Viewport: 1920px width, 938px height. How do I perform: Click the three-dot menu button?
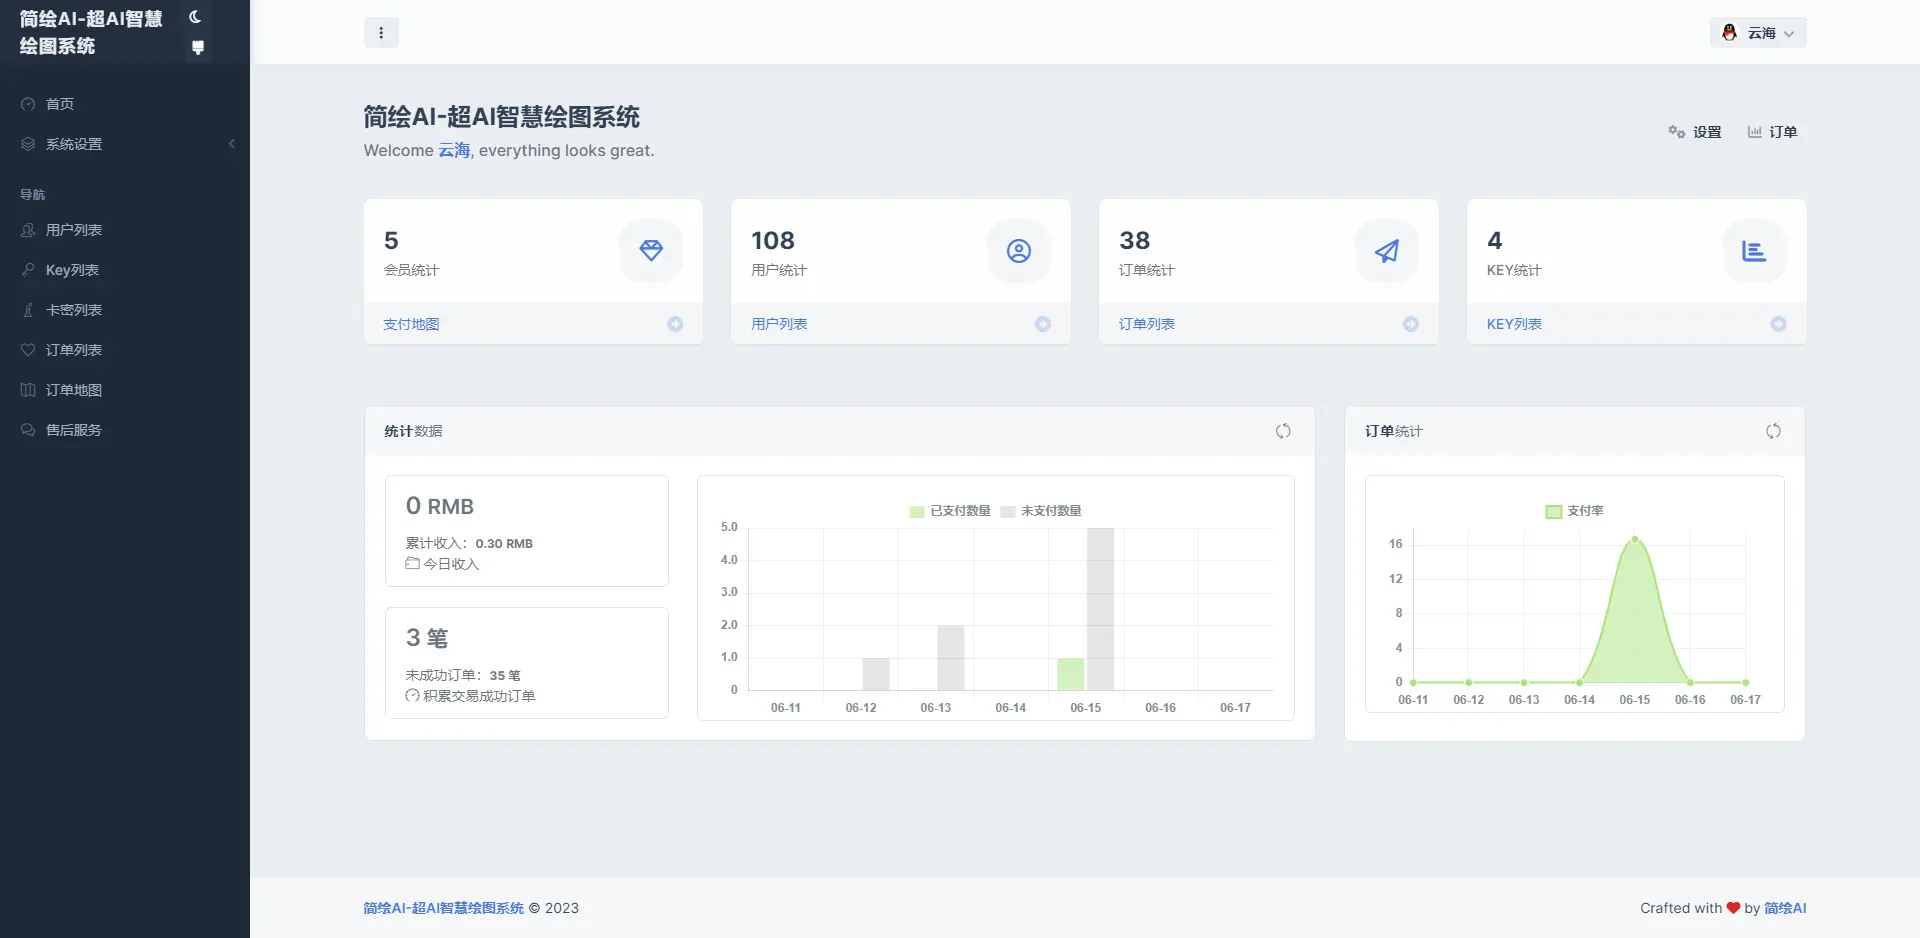pos(381,33)
